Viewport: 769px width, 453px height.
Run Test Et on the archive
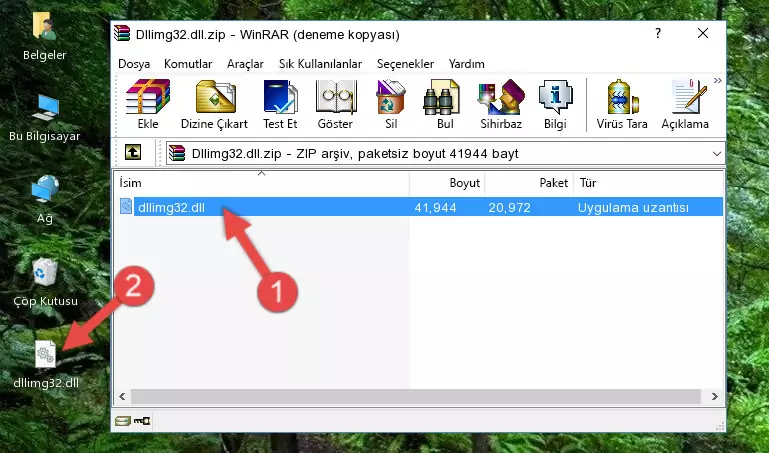pyautogui.click(x=280, y=104)
